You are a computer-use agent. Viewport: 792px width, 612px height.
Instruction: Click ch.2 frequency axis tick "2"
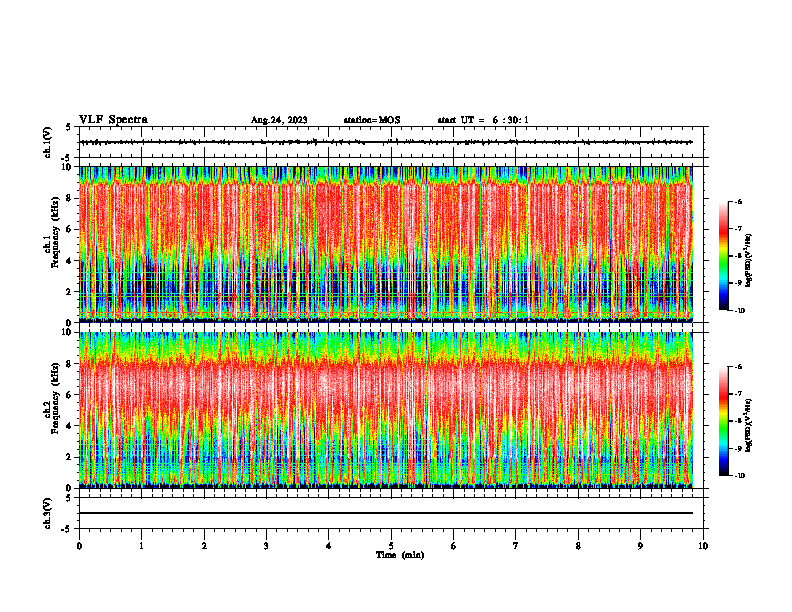pos(70,457)
